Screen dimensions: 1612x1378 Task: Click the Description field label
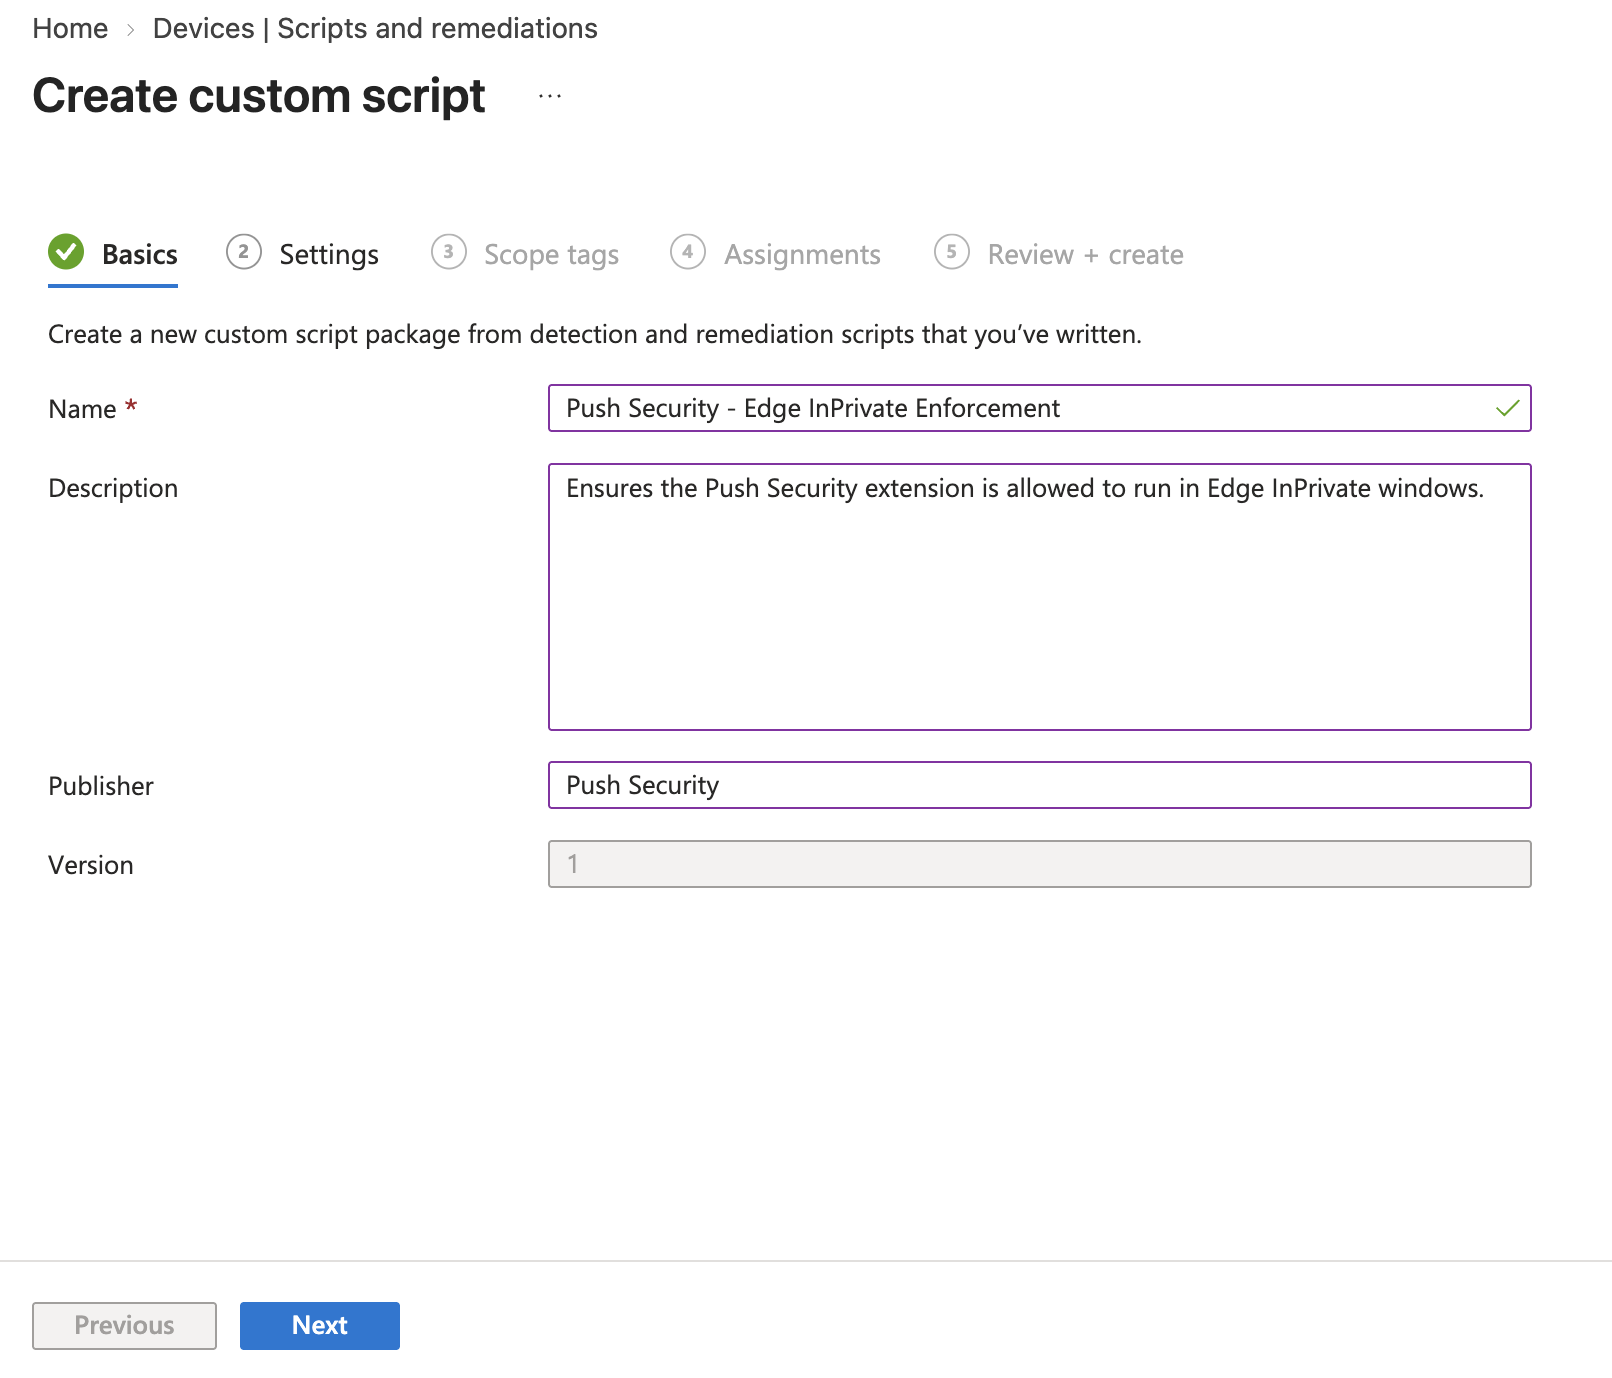(x=113, y=488)
